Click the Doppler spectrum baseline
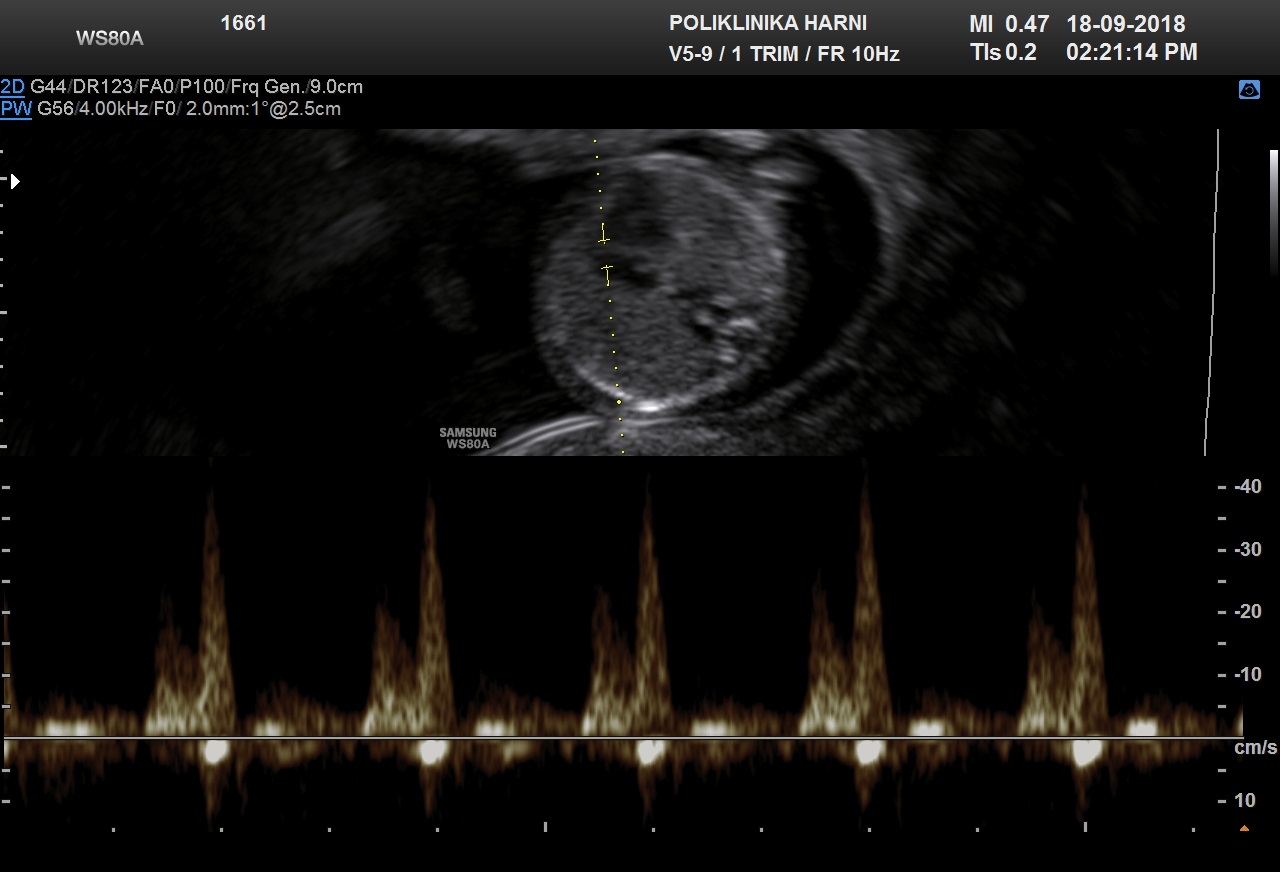The image size is (1280, 872). click(620, 738)
